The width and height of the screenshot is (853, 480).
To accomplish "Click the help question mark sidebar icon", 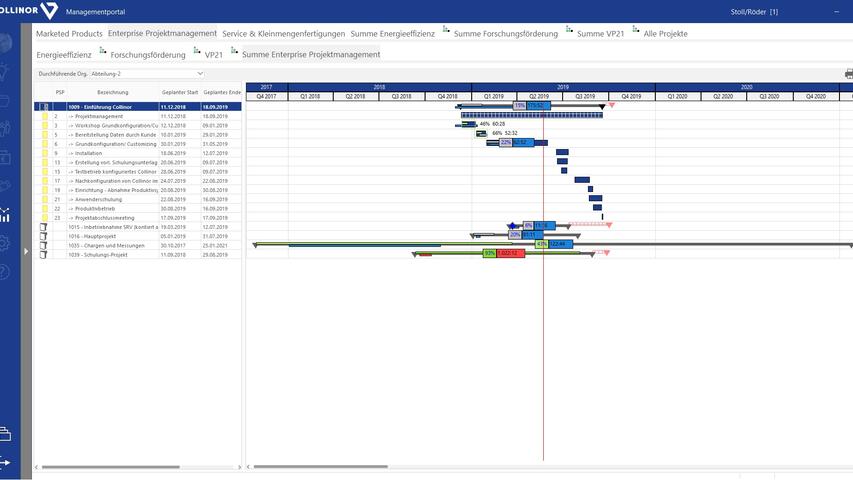I will pos(5,271).
